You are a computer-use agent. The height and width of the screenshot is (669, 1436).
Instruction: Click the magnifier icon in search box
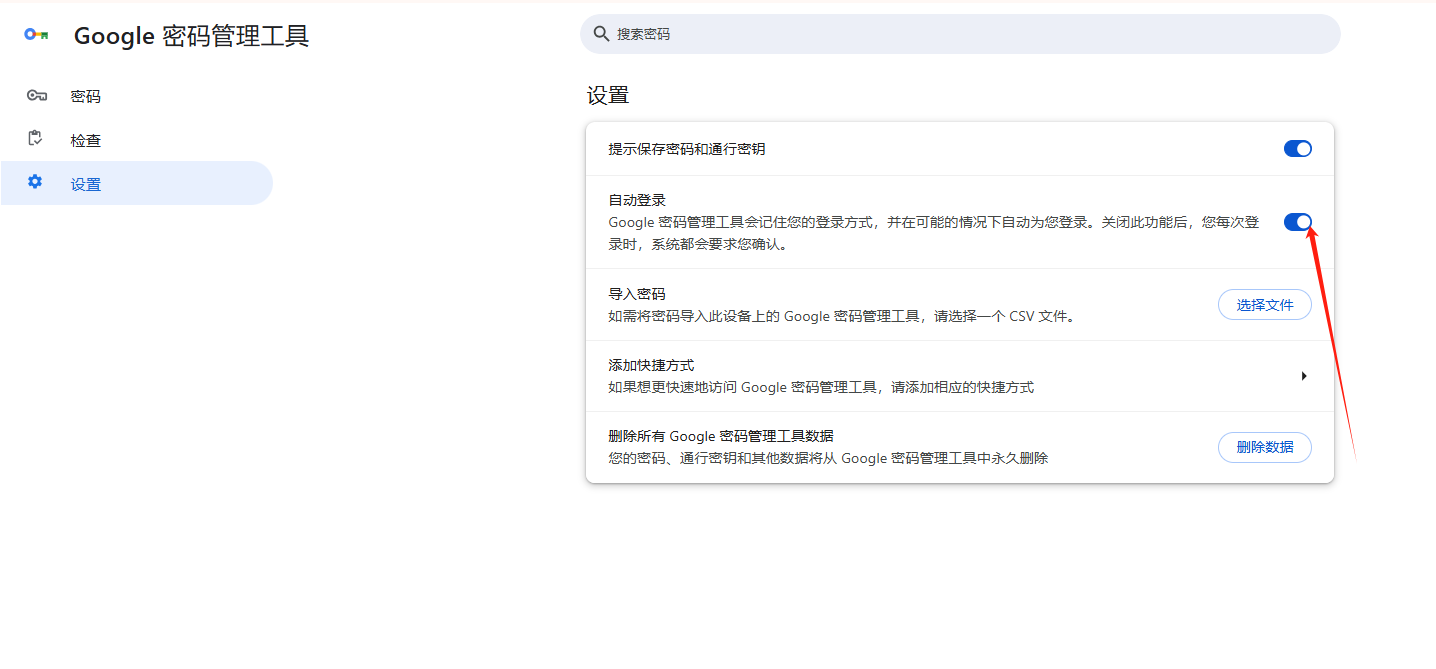601,34
